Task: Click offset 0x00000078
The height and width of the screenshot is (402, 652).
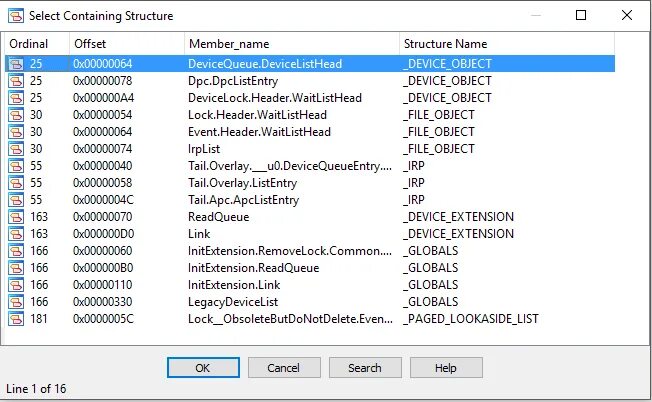Action: pos(103,81)
